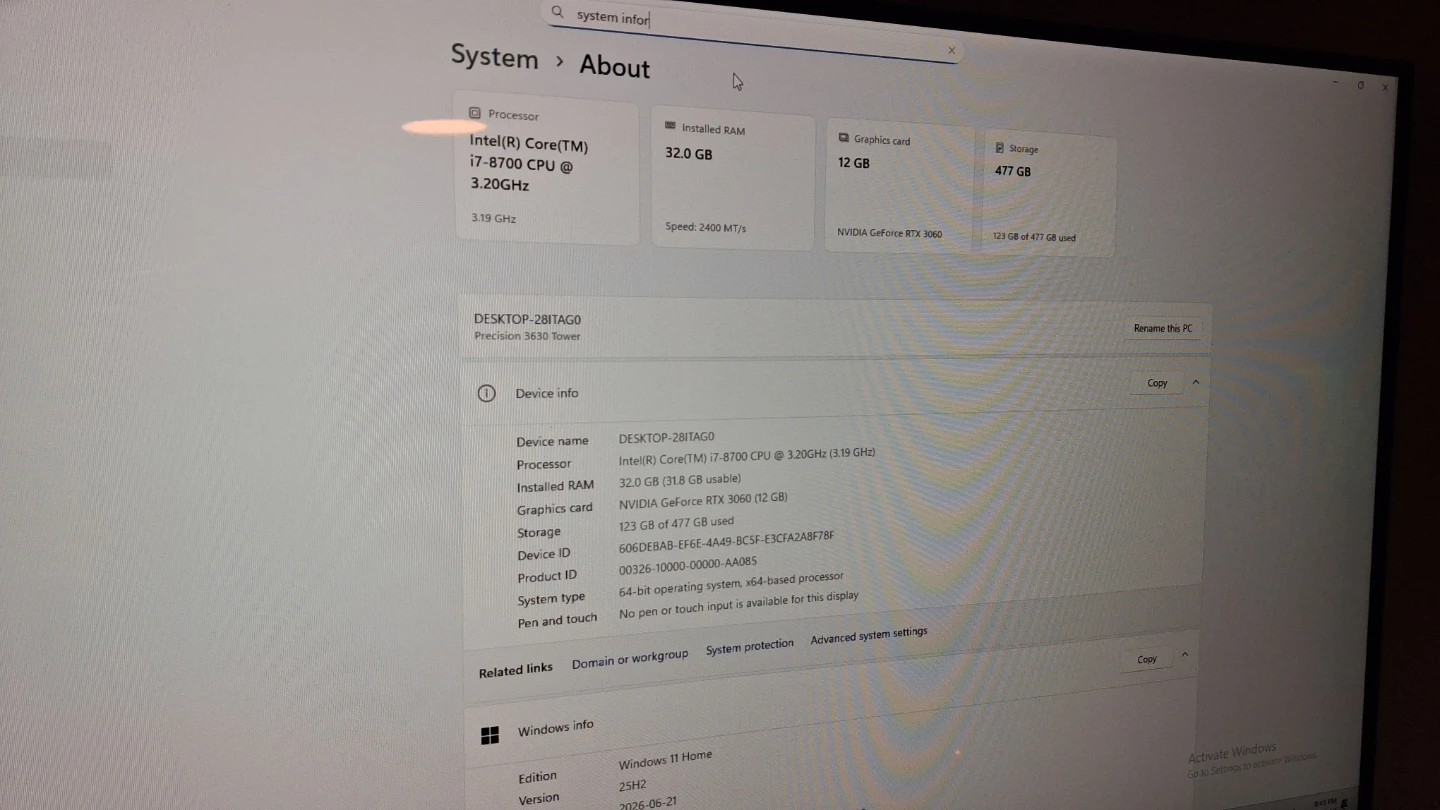Image resolution: width=1440 pixels, height=810 pixels.
Task: Select the Device ID value text
Action: [726, 541]
